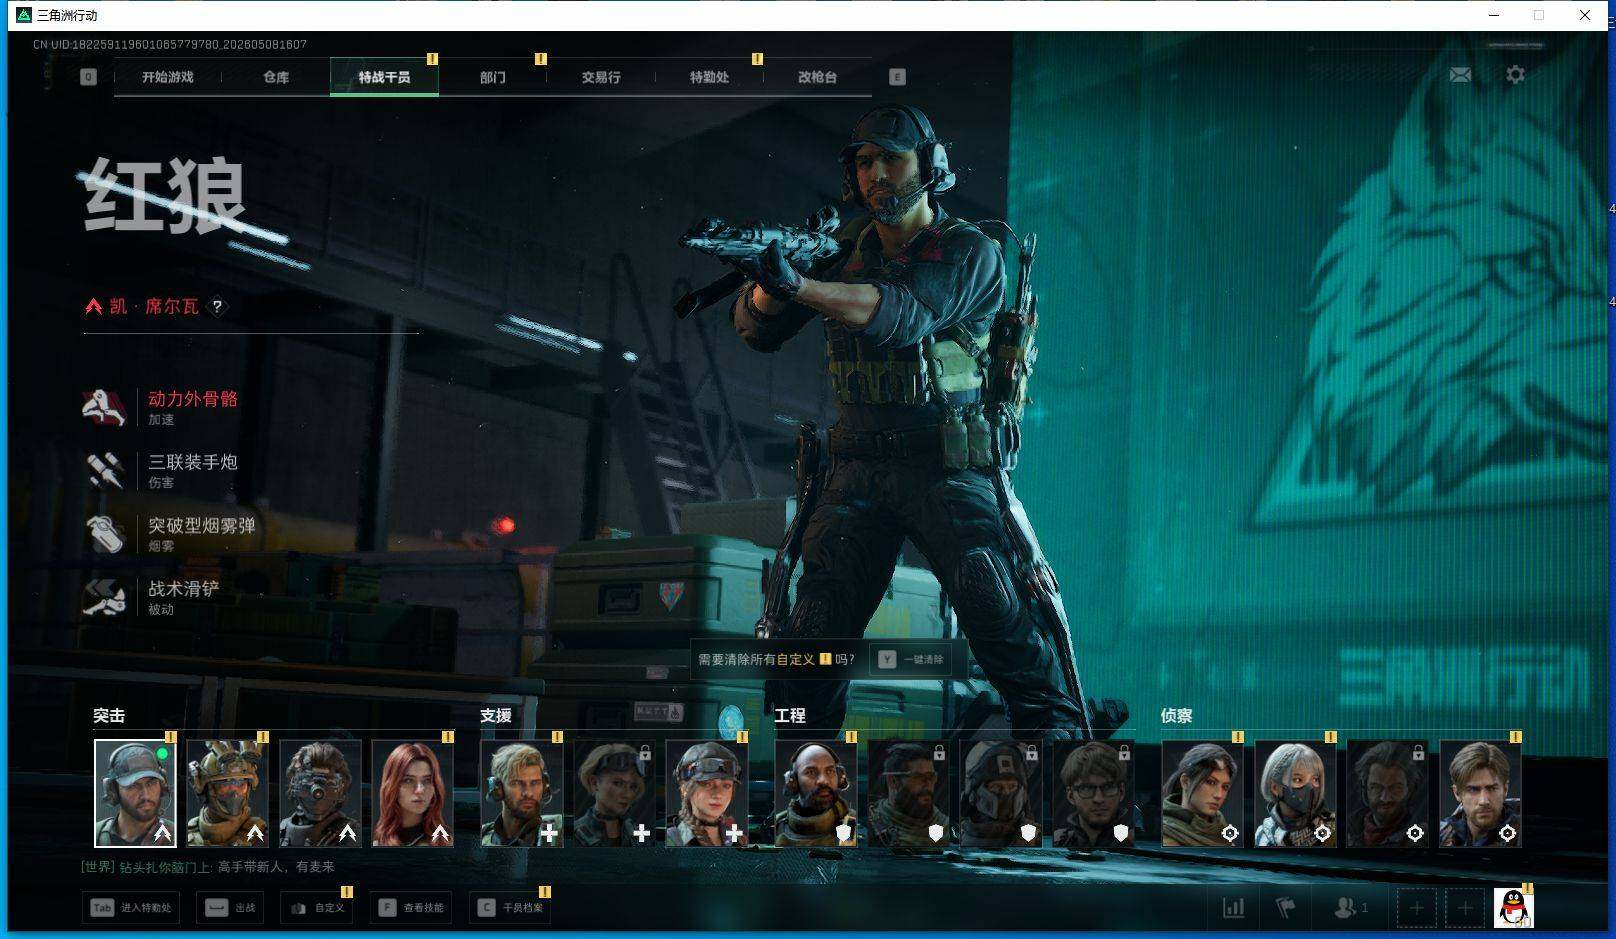Select the dark-haired woman recon operator

click(x=1203, y=793)
